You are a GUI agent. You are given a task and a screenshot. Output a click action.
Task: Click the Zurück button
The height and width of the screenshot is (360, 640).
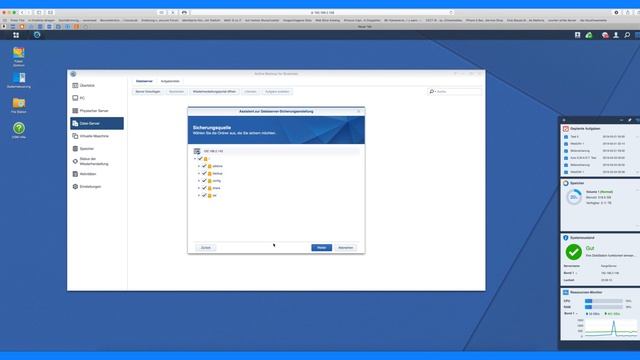(206, 248)
